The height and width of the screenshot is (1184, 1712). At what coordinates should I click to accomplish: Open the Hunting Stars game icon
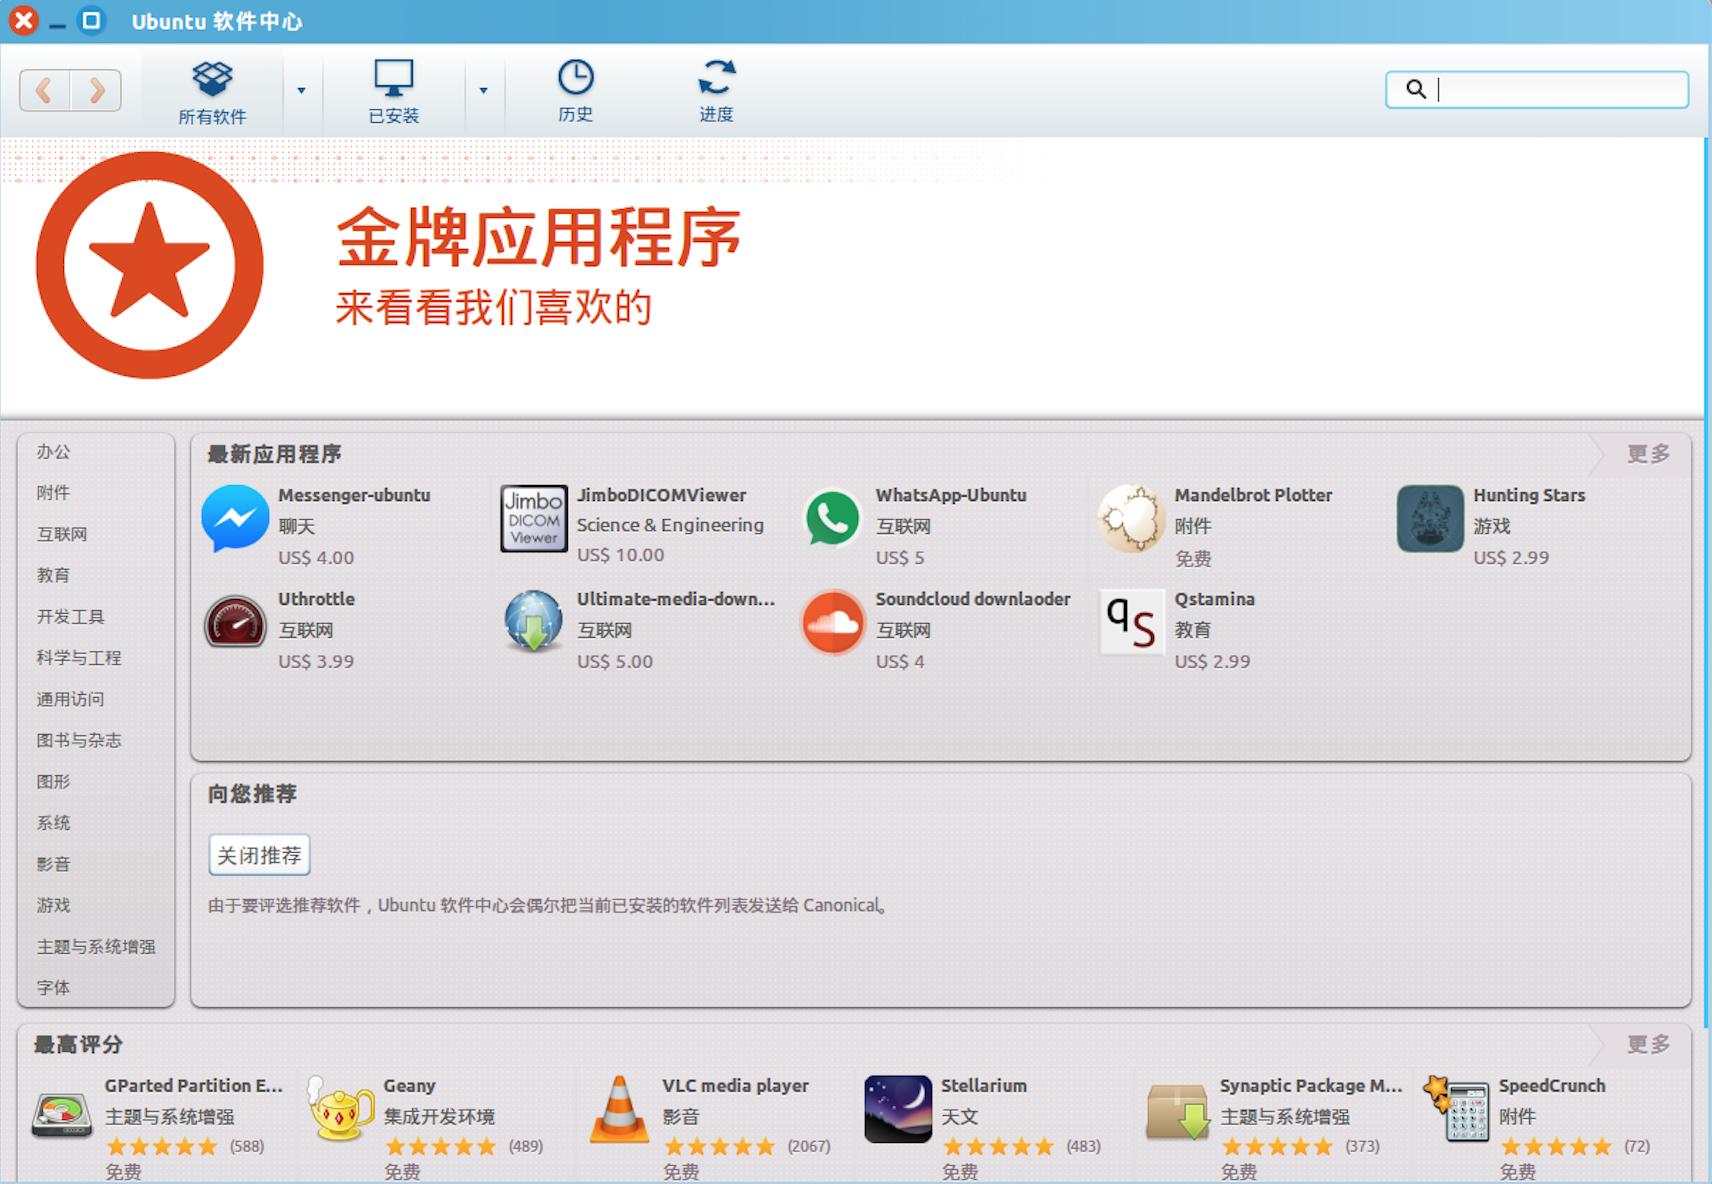click(x=1430, y=518)
